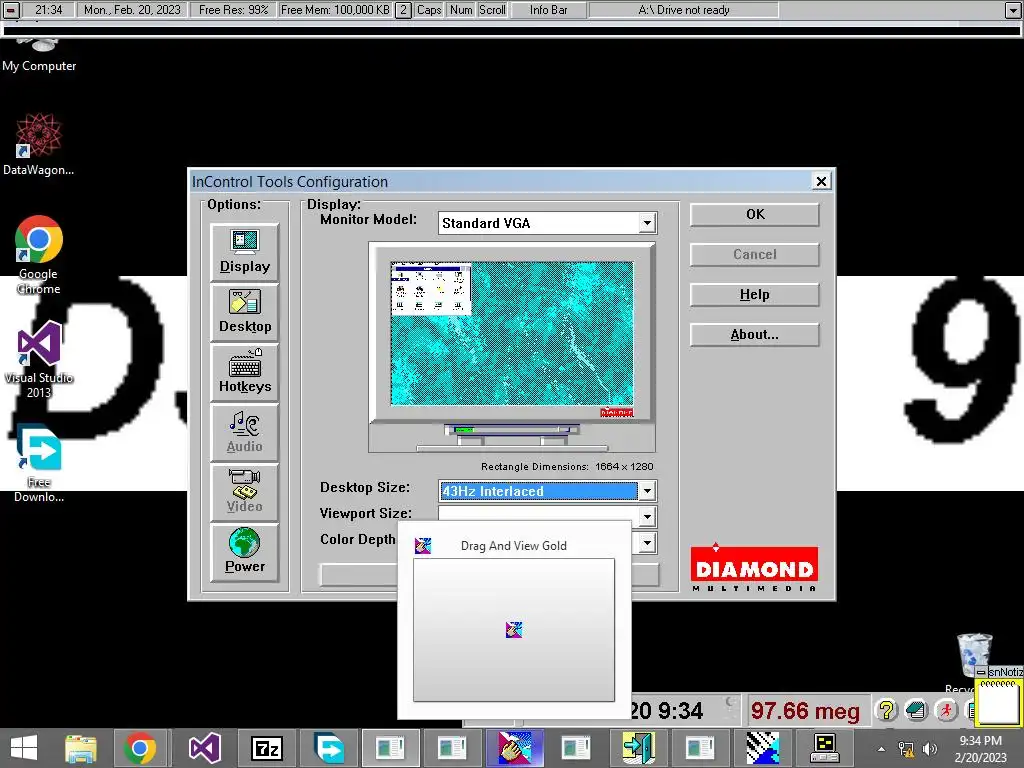Open the Power options section
Viewport: 1024px width, 768px height.
point(245,552)
